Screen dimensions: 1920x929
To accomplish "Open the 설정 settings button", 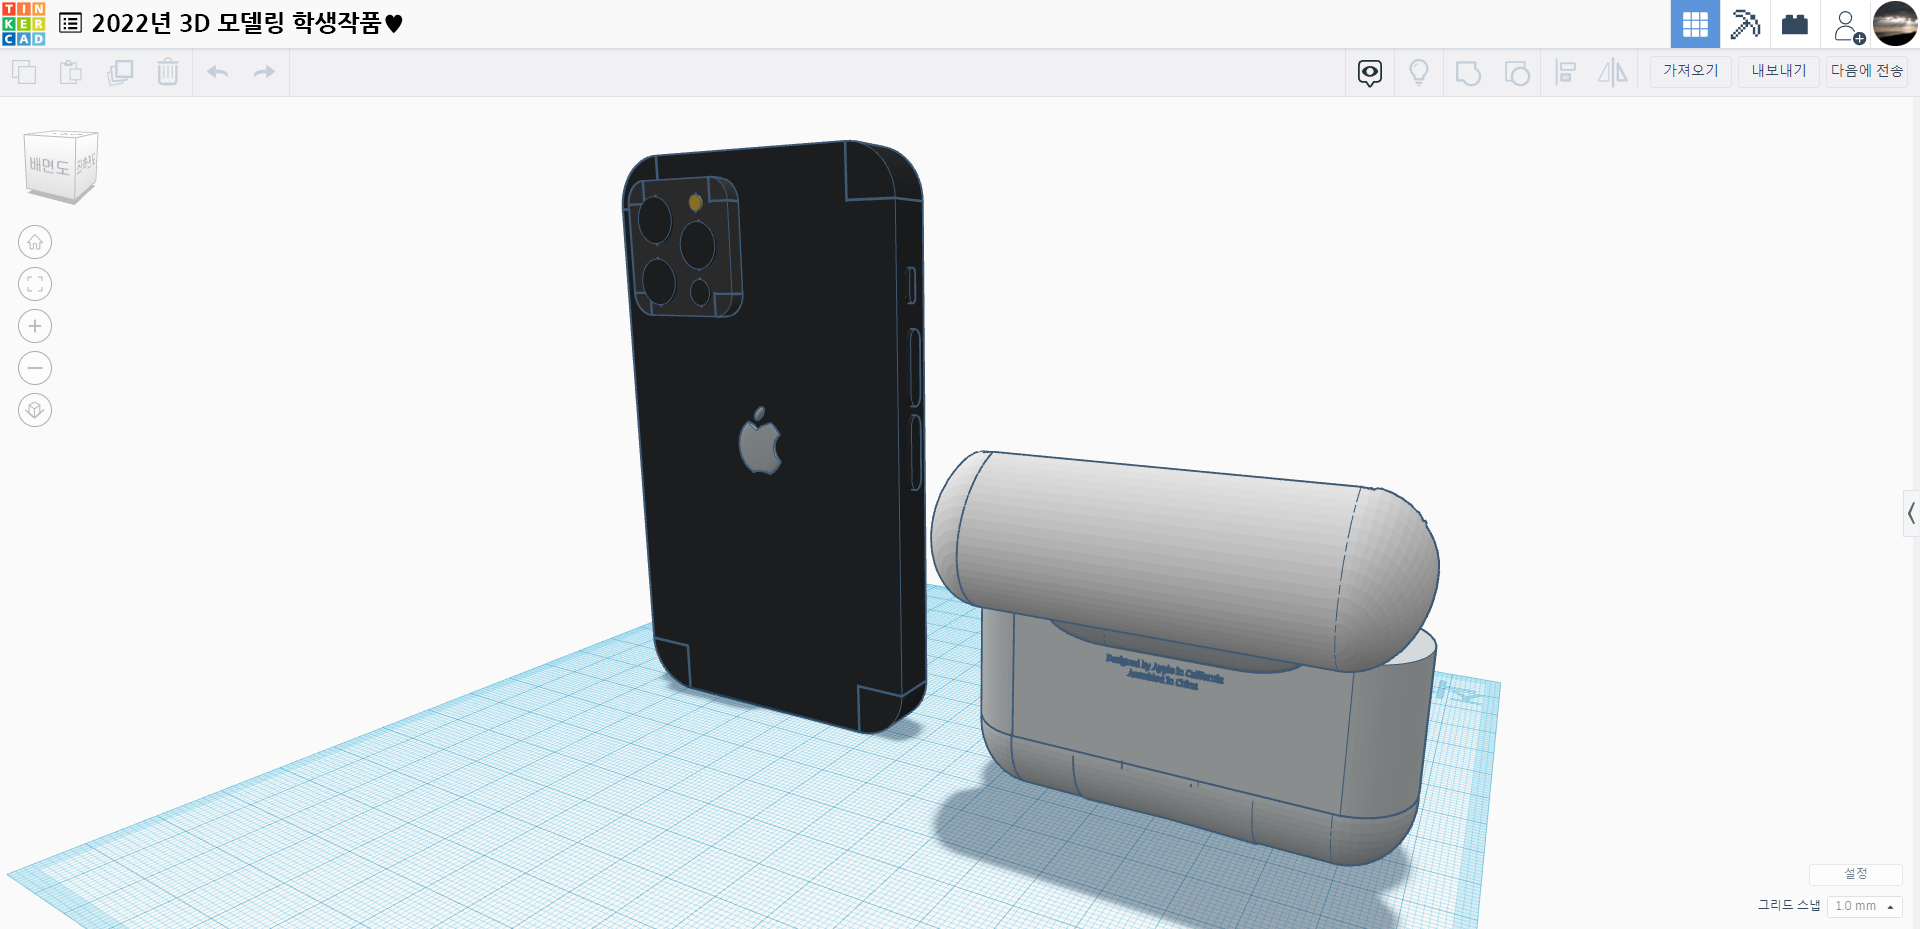I will point(1856,874).
